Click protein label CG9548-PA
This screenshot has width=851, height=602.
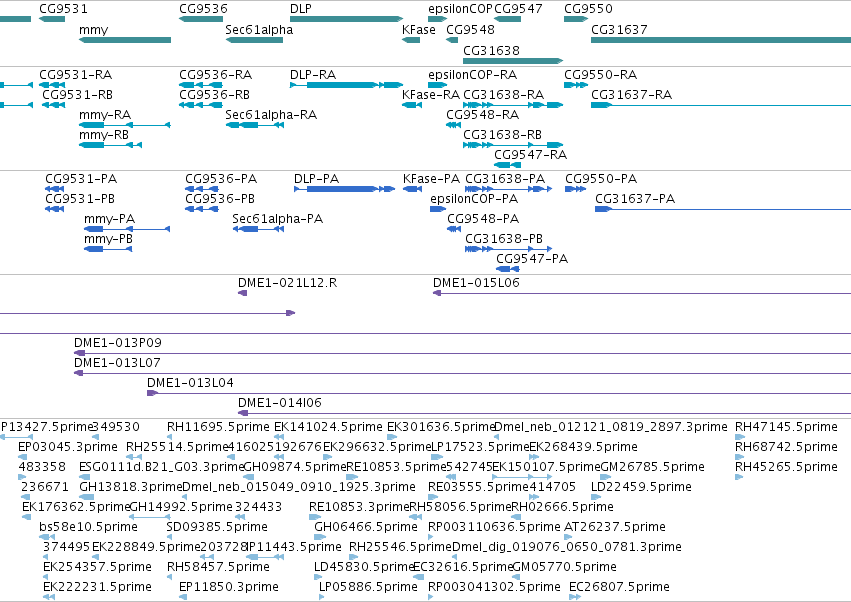pos(483,219)
